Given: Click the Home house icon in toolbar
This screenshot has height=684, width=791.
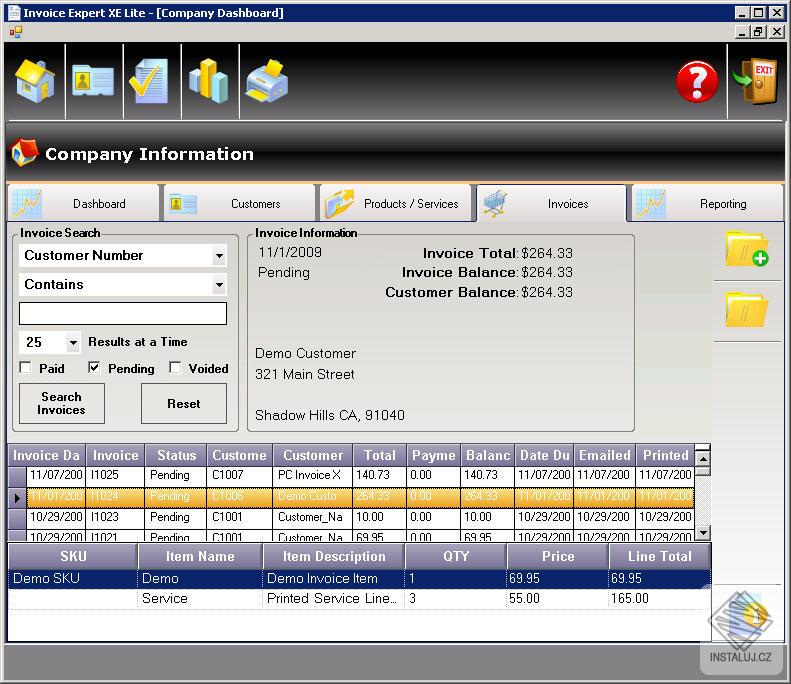Looking at the screenshot, I should [35, 81].
